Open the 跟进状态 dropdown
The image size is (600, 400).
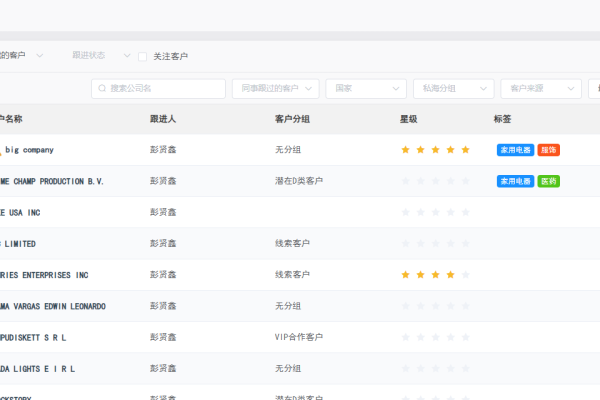click(x=101, y=56)
